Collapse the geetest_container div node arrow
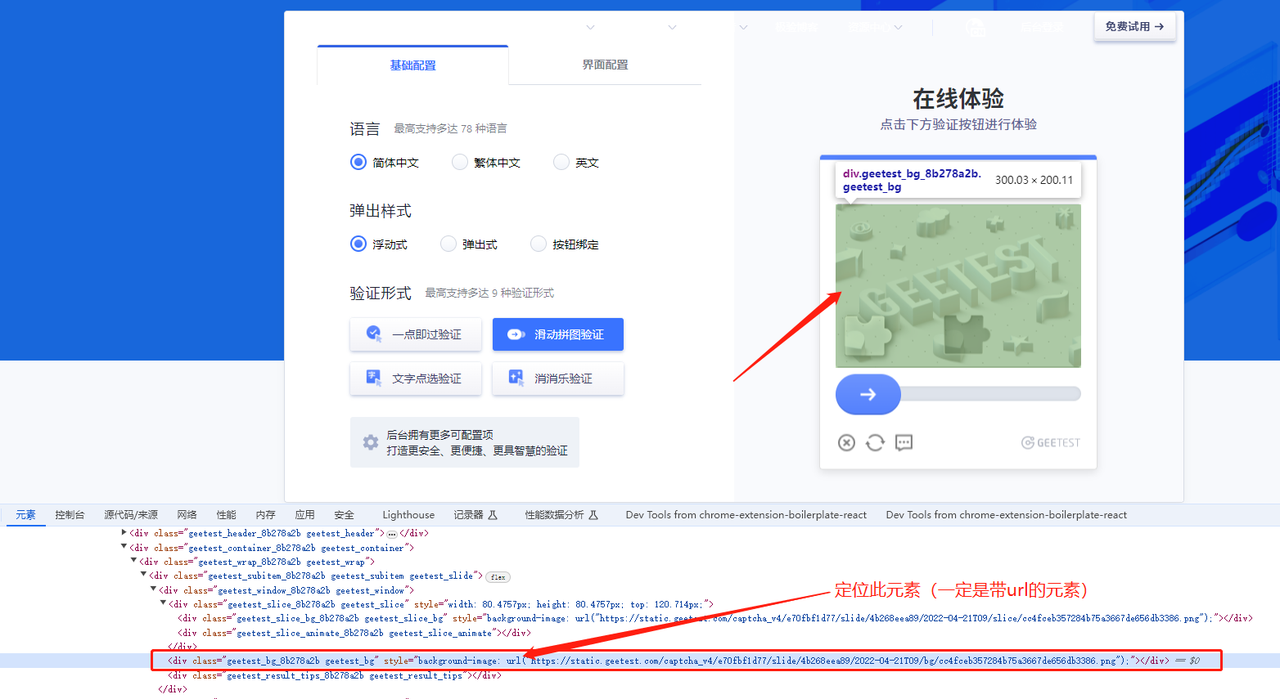 pos(125,548)
